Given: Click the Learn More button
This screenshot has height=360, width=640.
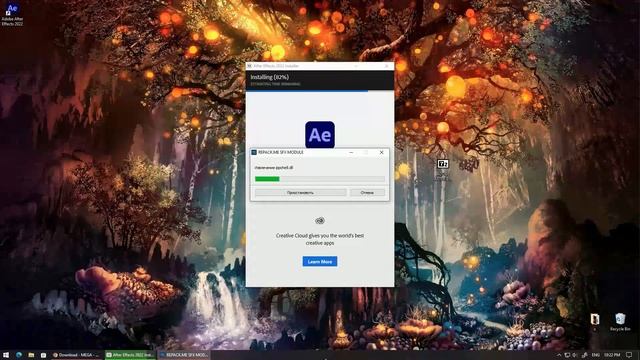Looking at the screenshot, I should click(x=320, y=261).
